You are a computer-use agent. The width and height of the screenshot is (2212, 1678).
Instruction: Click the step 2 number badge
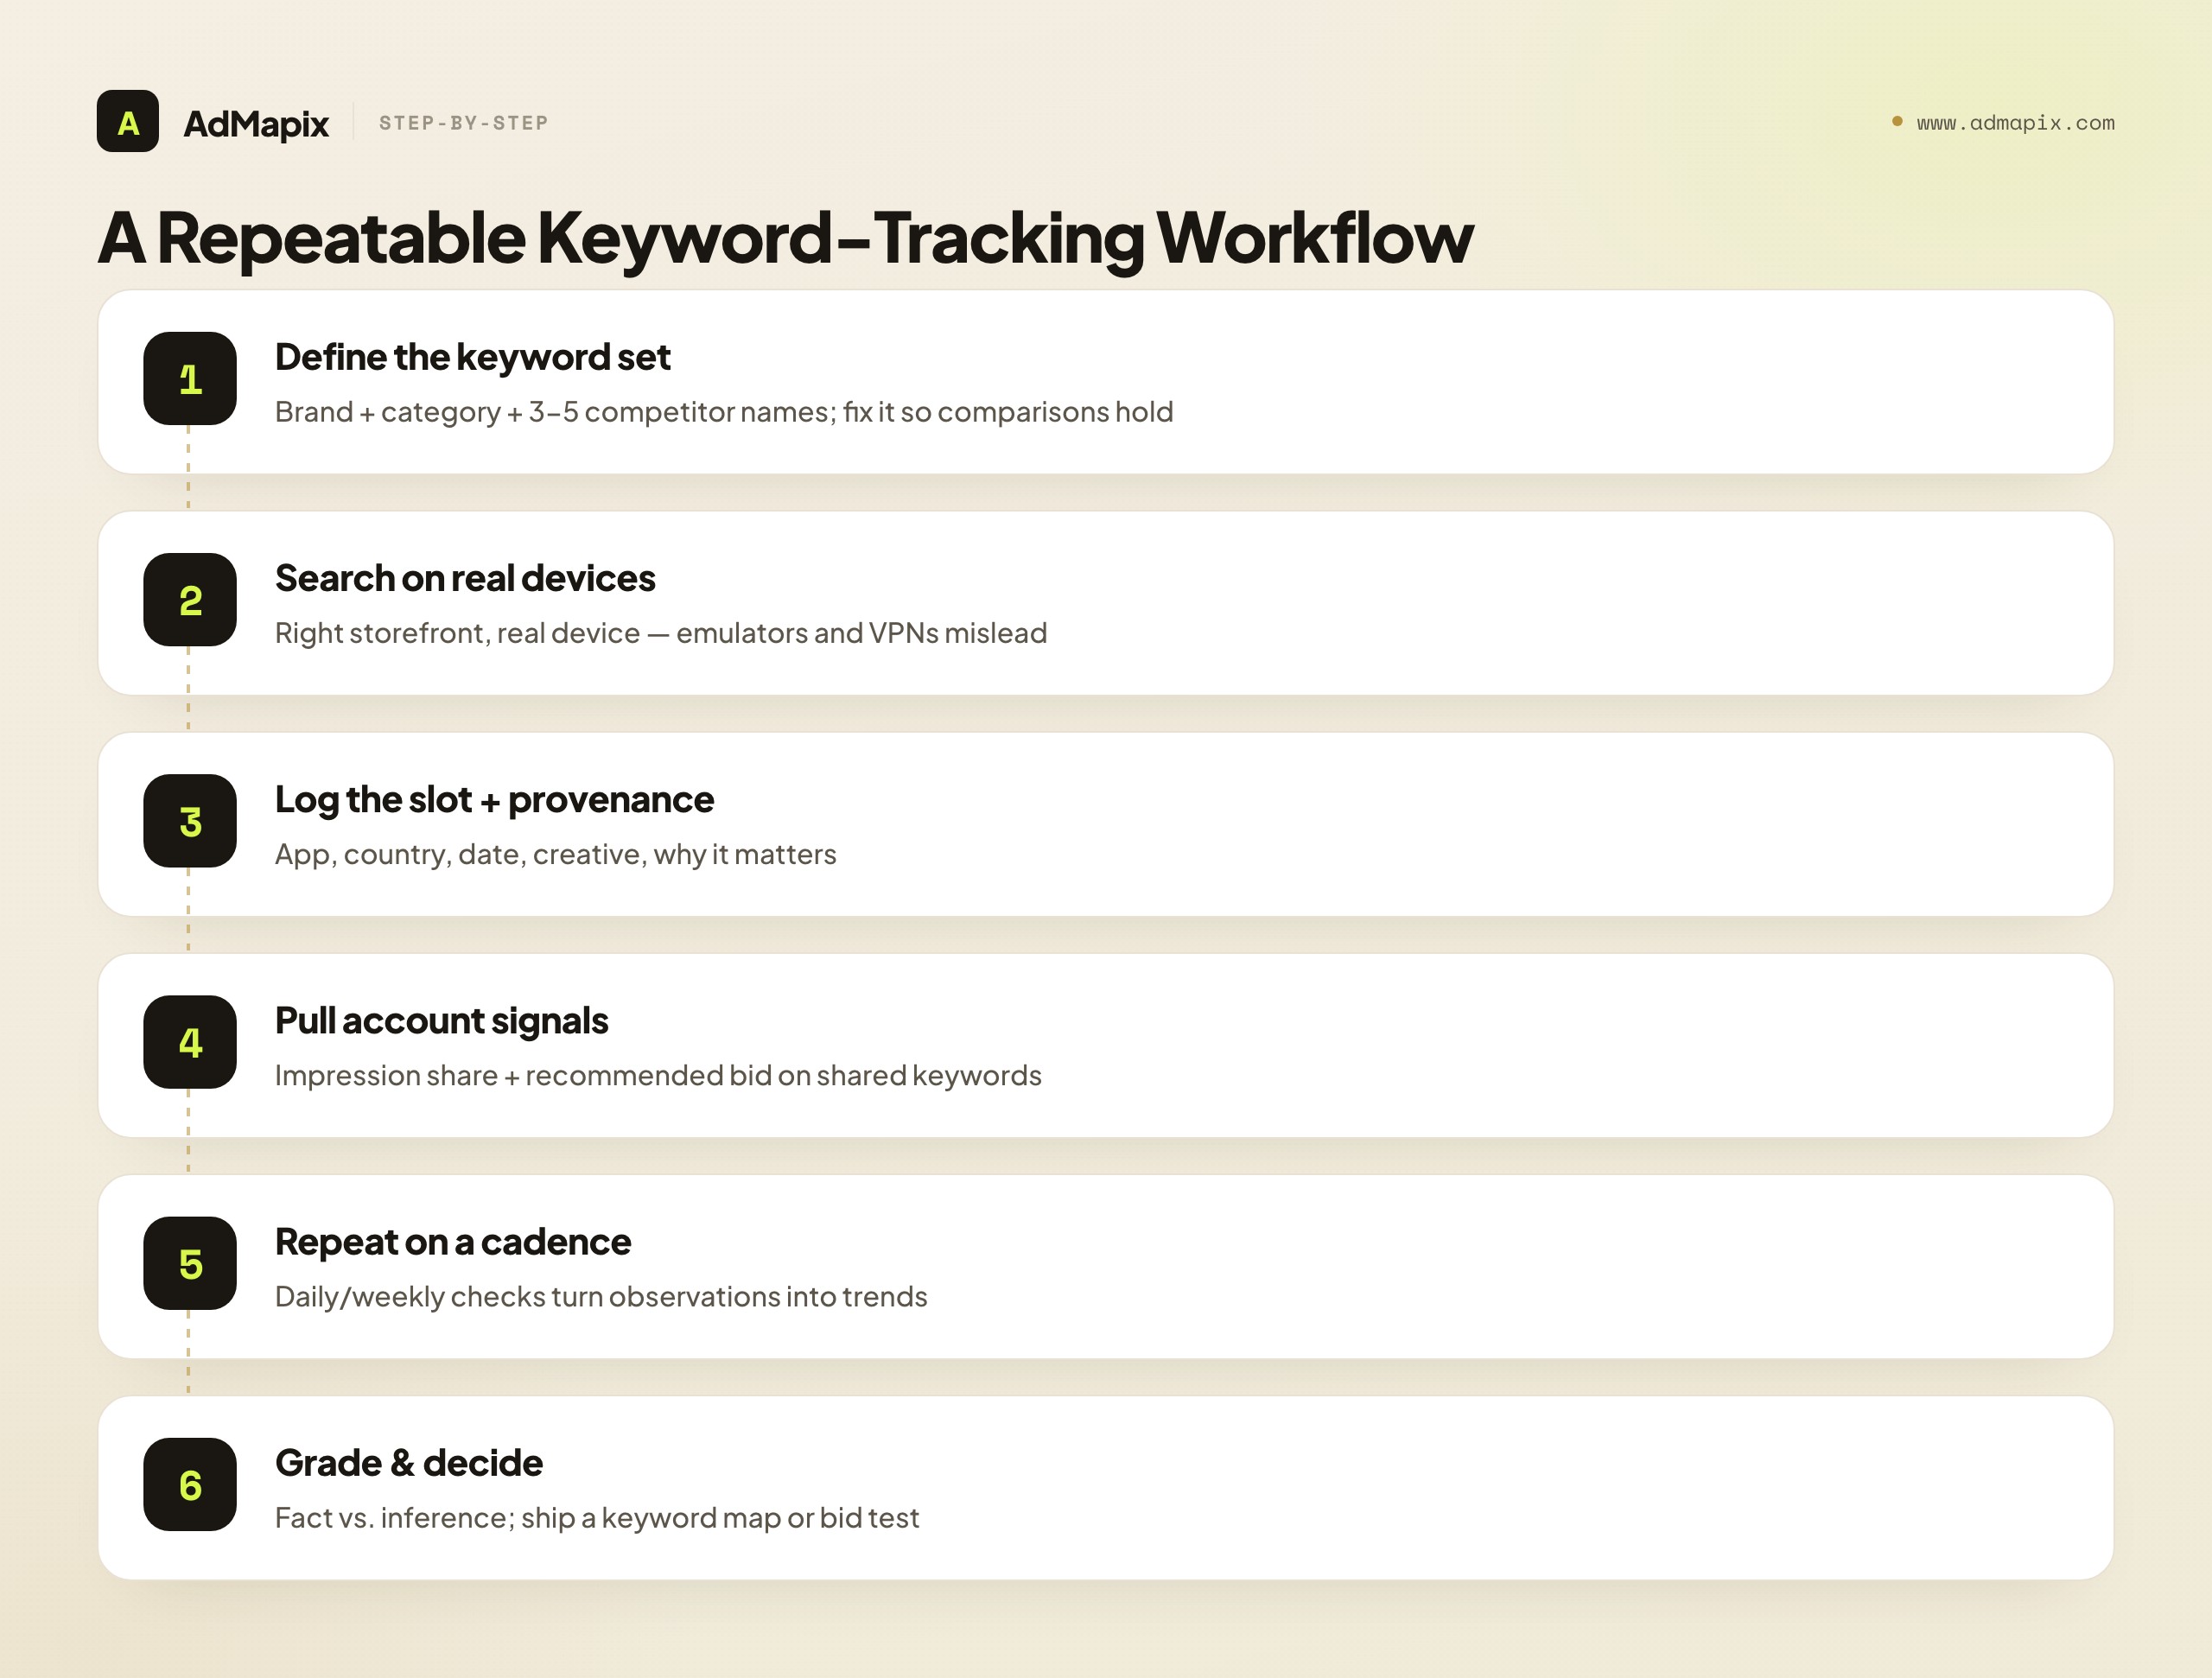(x=190, y=600)
